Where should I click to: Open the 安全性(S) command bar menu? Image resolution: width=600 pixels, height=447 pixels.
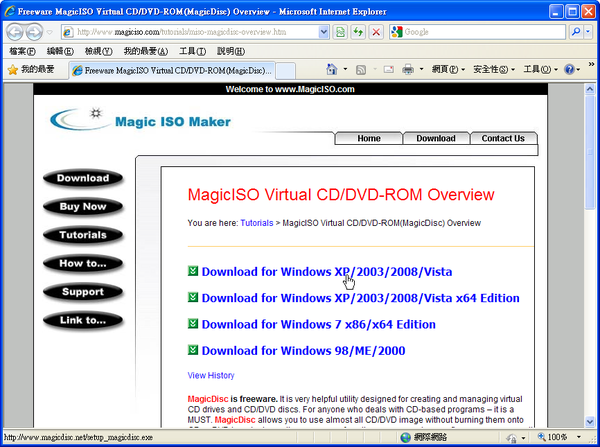coord(494,70)
